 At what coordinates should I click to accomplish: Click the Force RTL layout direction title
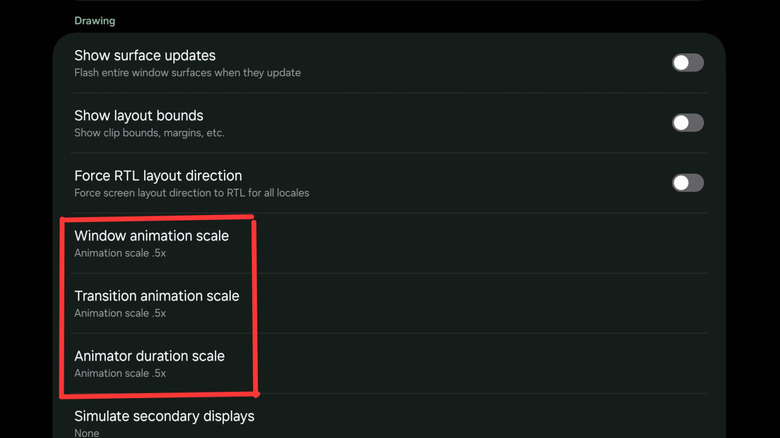pos(158,176)
